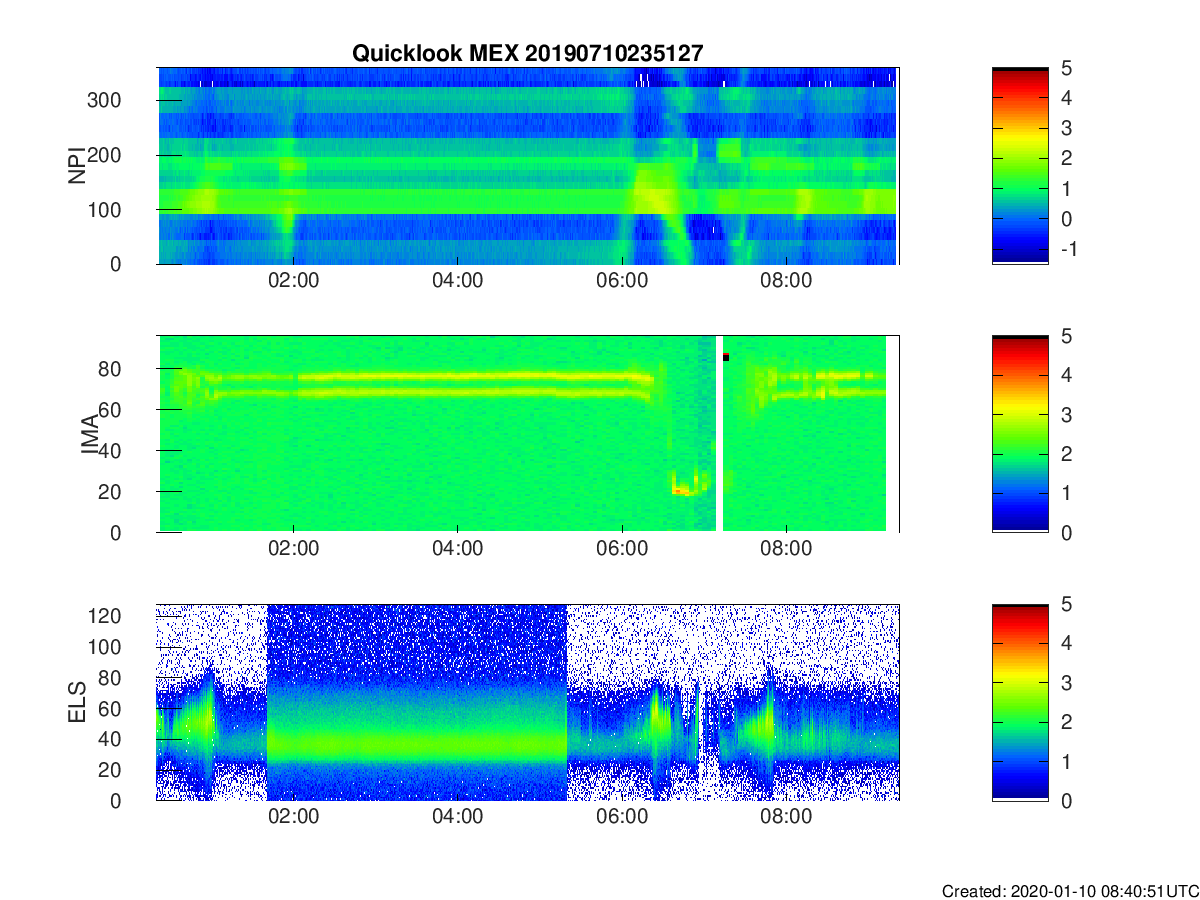Screen dimensions: 1200x900
Task: Click the NPI panel color bar
Action: pyautogui.click(x=1020, y=166)
